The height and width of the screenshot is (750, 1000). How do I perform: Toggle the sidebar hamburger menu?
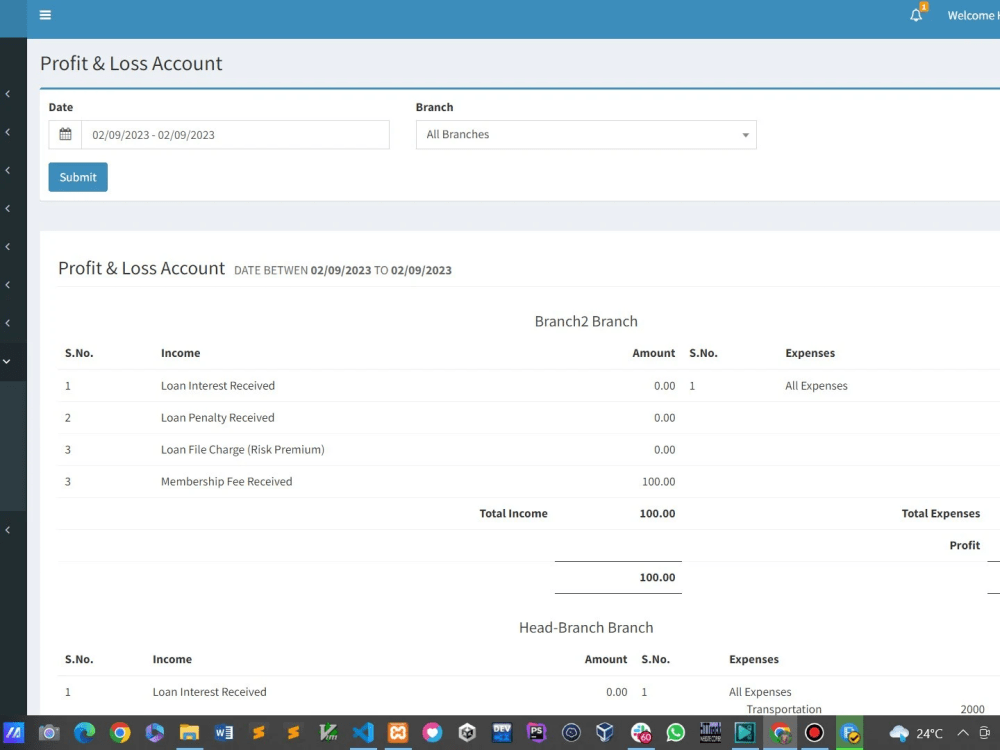[45, 15]
